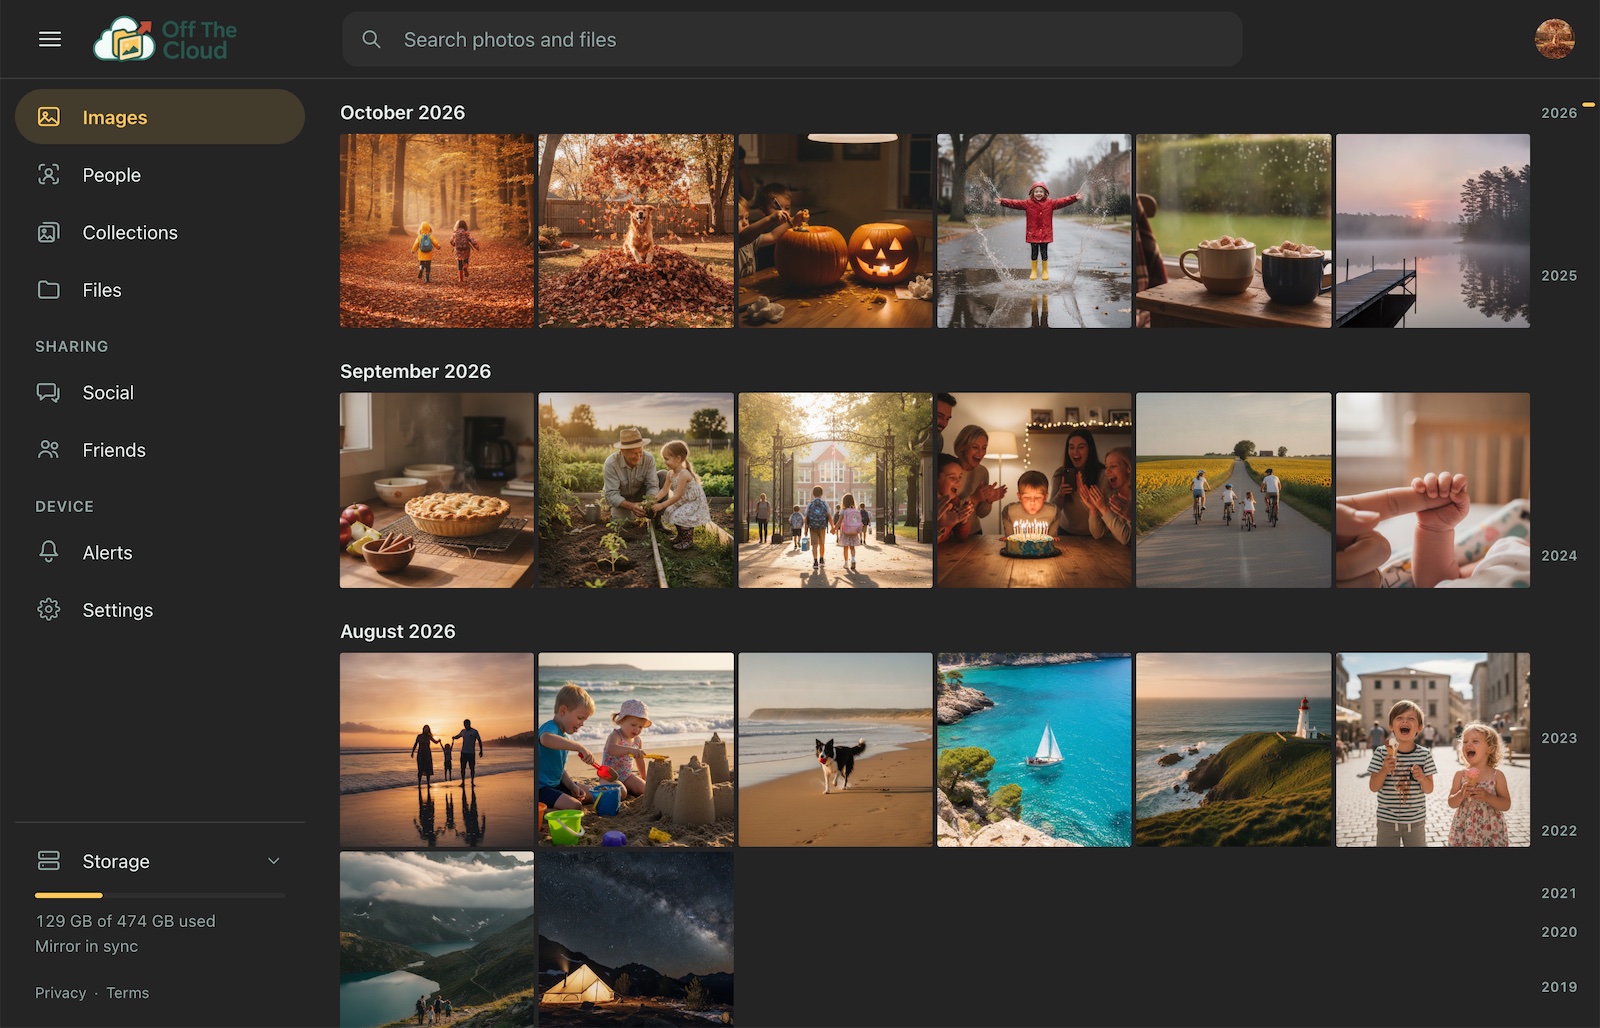Viewport: 1600px width, 1028px height.
Task: Open the dog in leaf pile photo
Action: 636,231
